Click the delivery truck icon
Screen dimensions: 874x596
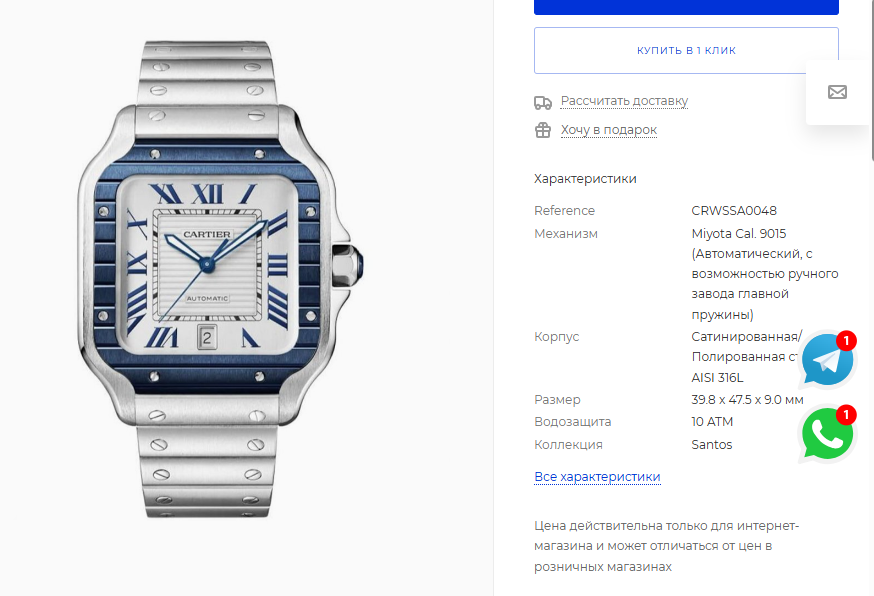(x=543, y=102)
